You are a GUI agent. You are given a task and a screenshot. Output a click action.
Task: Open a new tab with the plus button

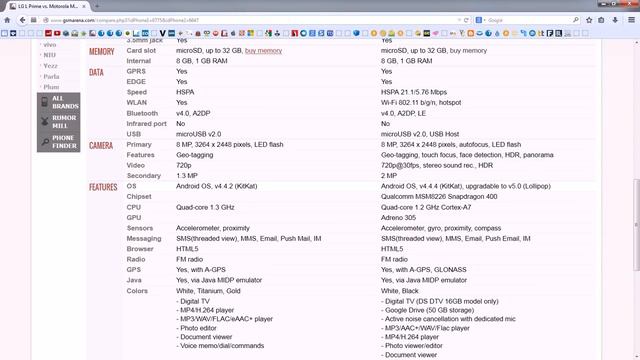pos(97,6)
